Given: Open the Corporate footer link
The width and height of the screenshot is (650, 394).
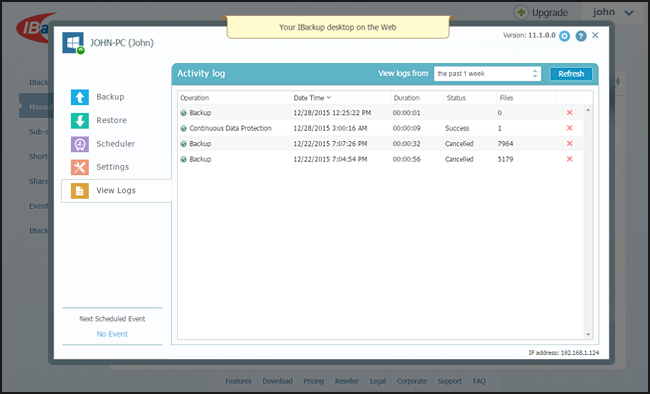Looking at the screenshot, I should [412, 381].
